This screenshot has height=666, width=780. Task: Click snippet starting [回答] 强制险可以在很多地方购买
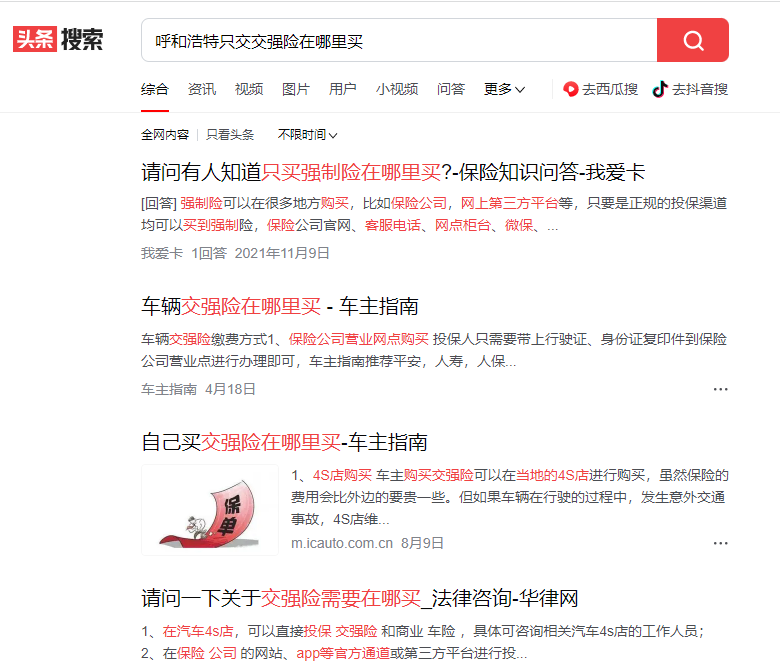click(434, 214)
